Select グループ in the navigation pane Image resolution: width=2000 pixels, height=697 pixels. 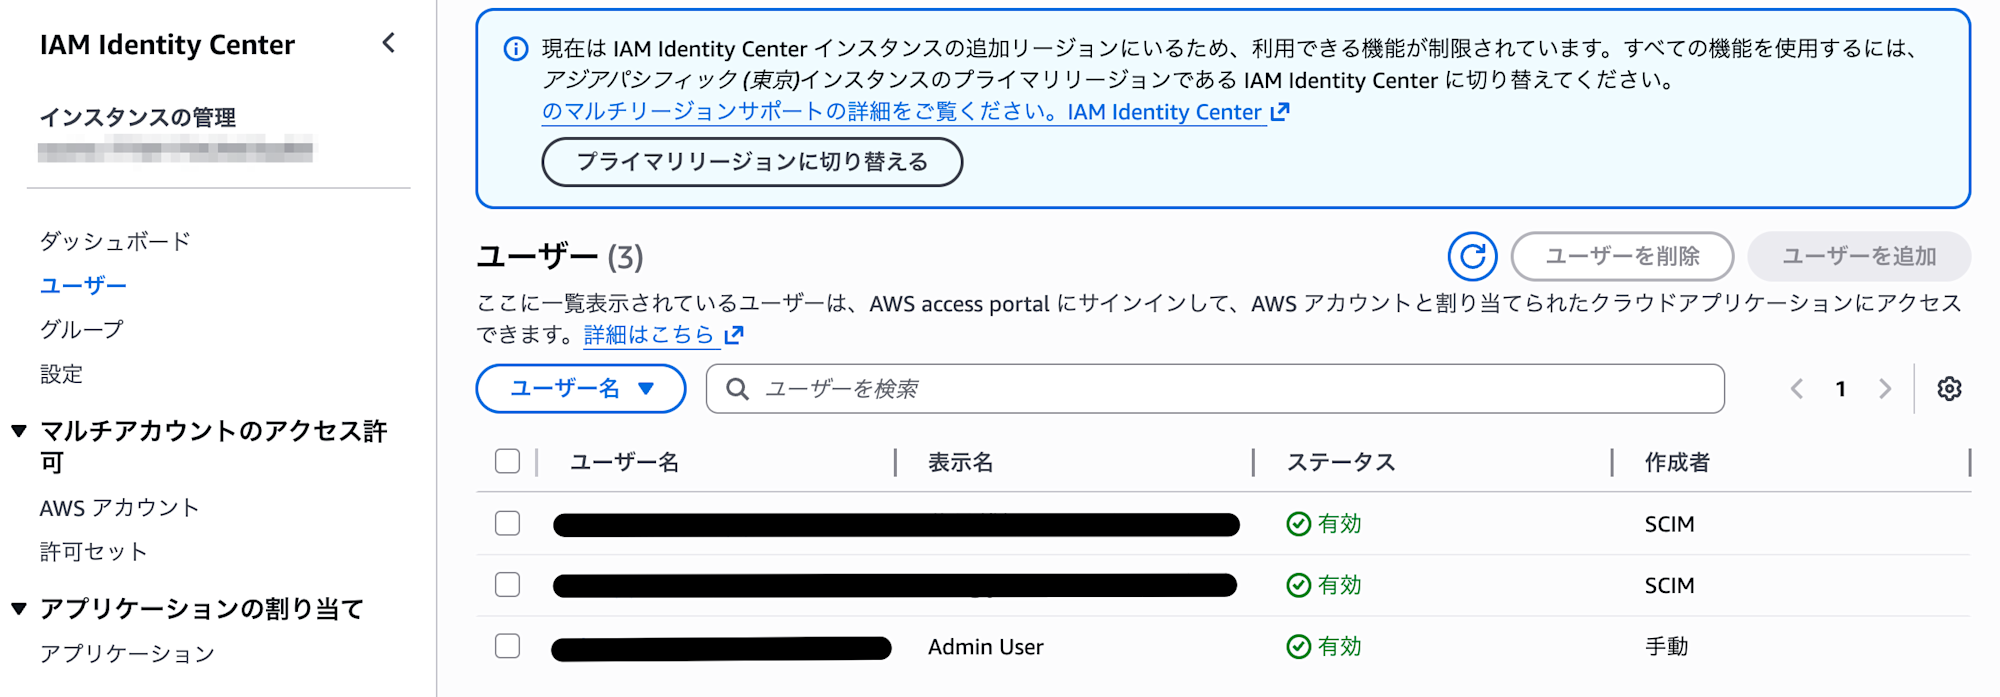(x=81, y=328)
